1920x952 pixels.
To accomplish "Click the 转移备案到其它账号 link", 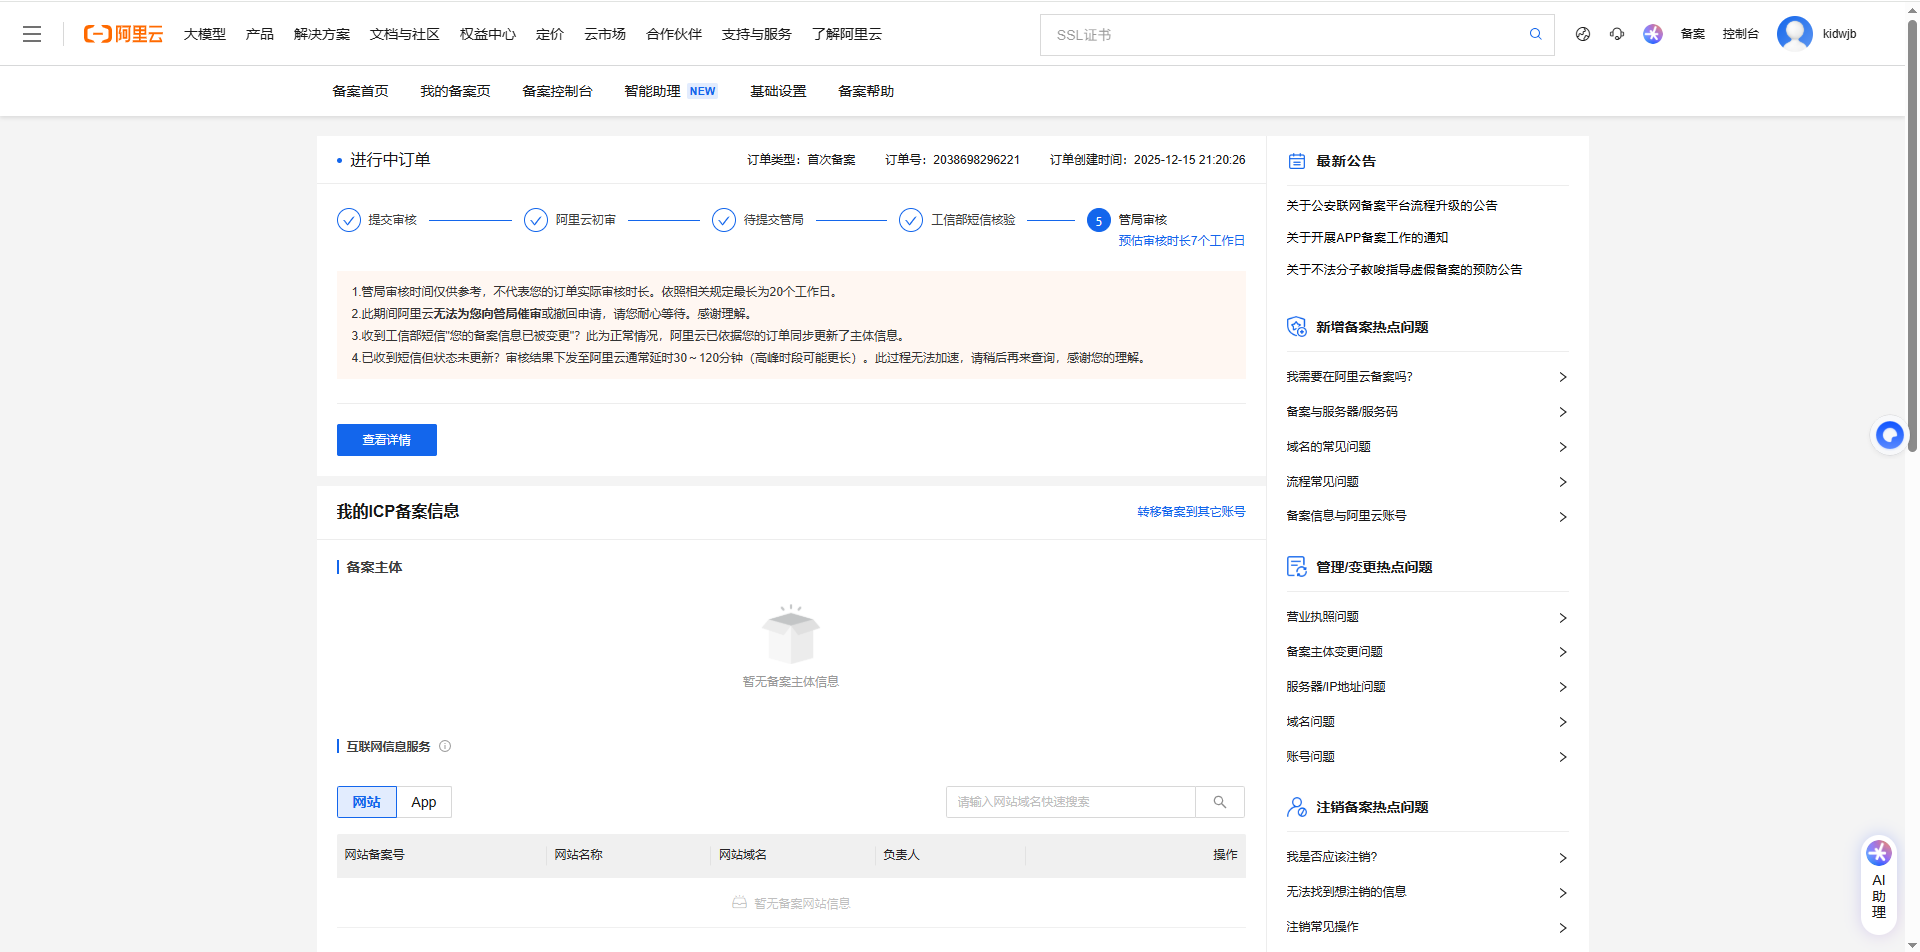I will (x=1190, y=512).
